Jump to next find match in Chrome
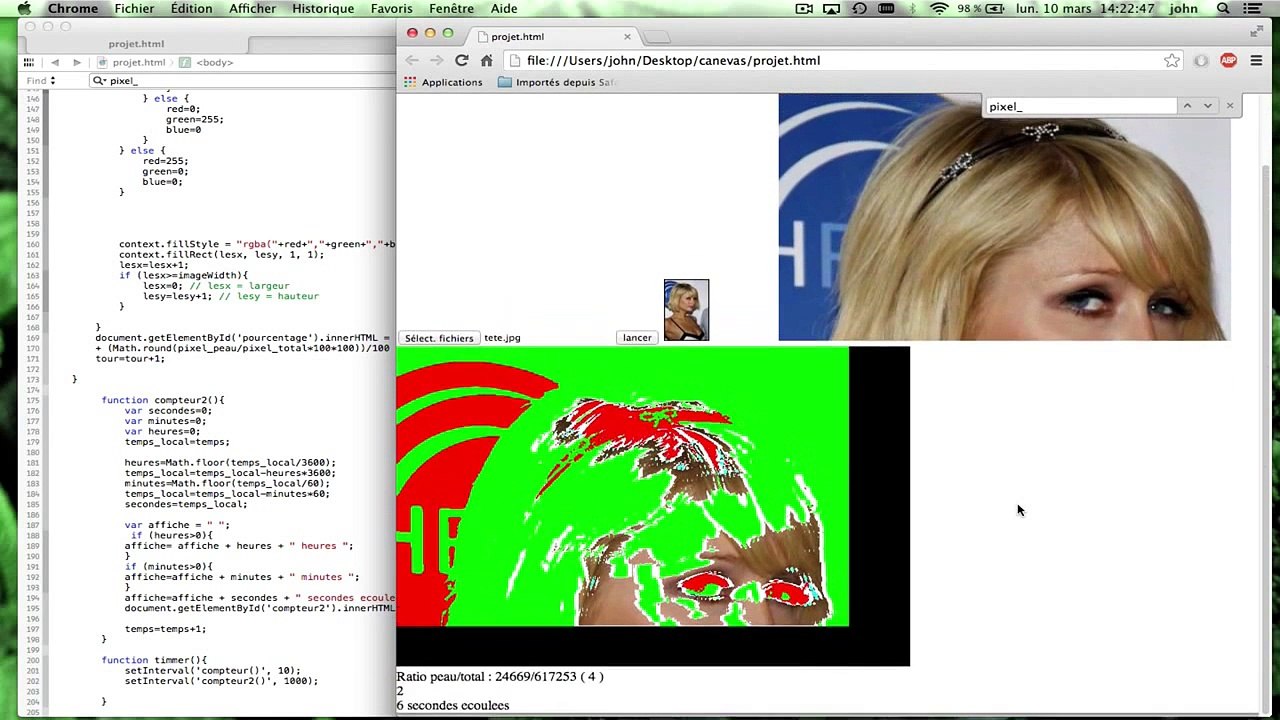This screenshot has width=1280, height=720. point(1208,106)
